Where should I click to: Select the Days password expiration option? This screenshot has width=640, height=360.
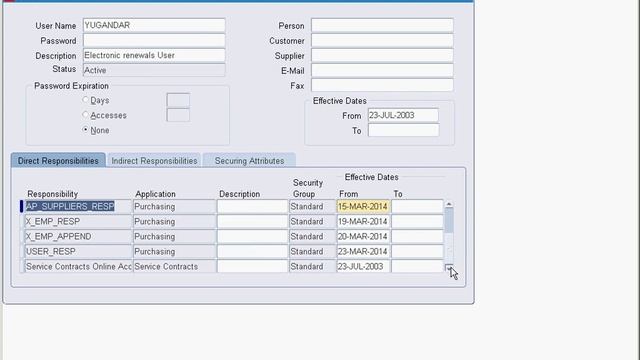point(85,100)
